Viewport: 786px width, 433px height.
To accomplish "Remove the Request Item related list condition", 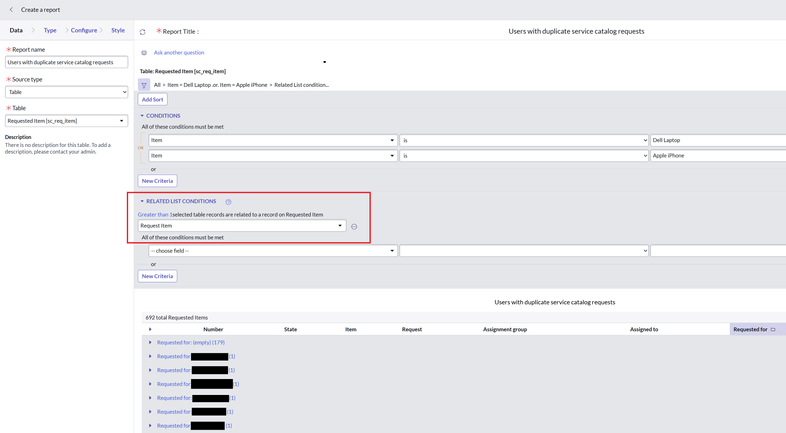I will 354,227.
